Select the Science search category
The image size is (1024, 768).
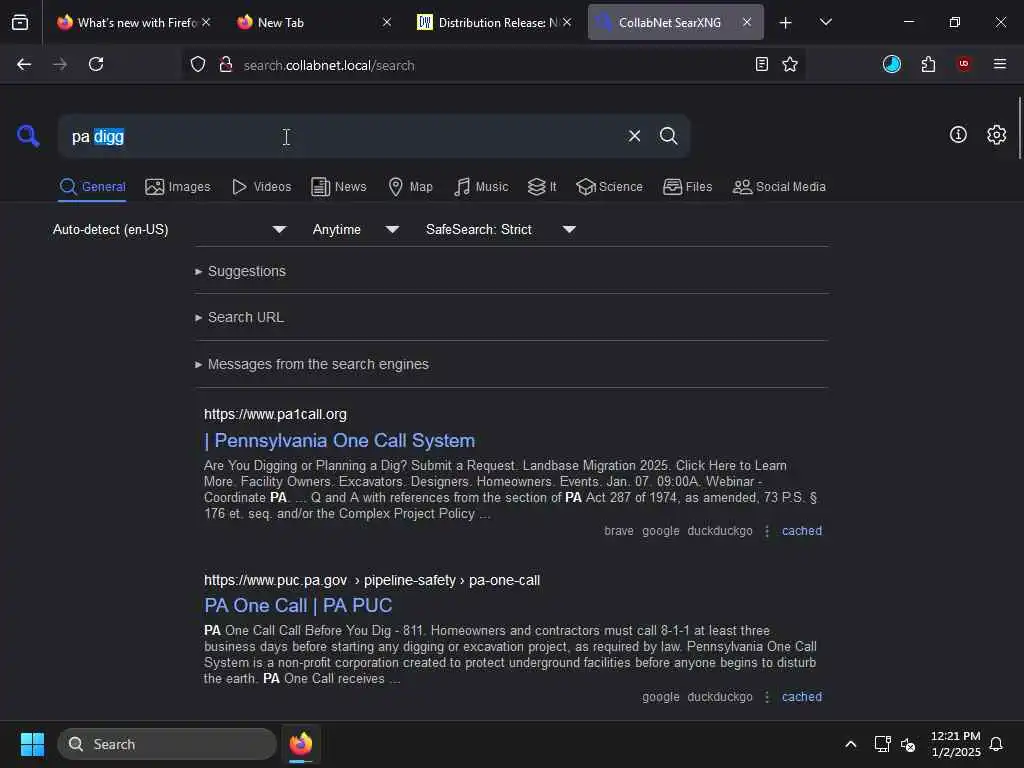tap(609, 187)
